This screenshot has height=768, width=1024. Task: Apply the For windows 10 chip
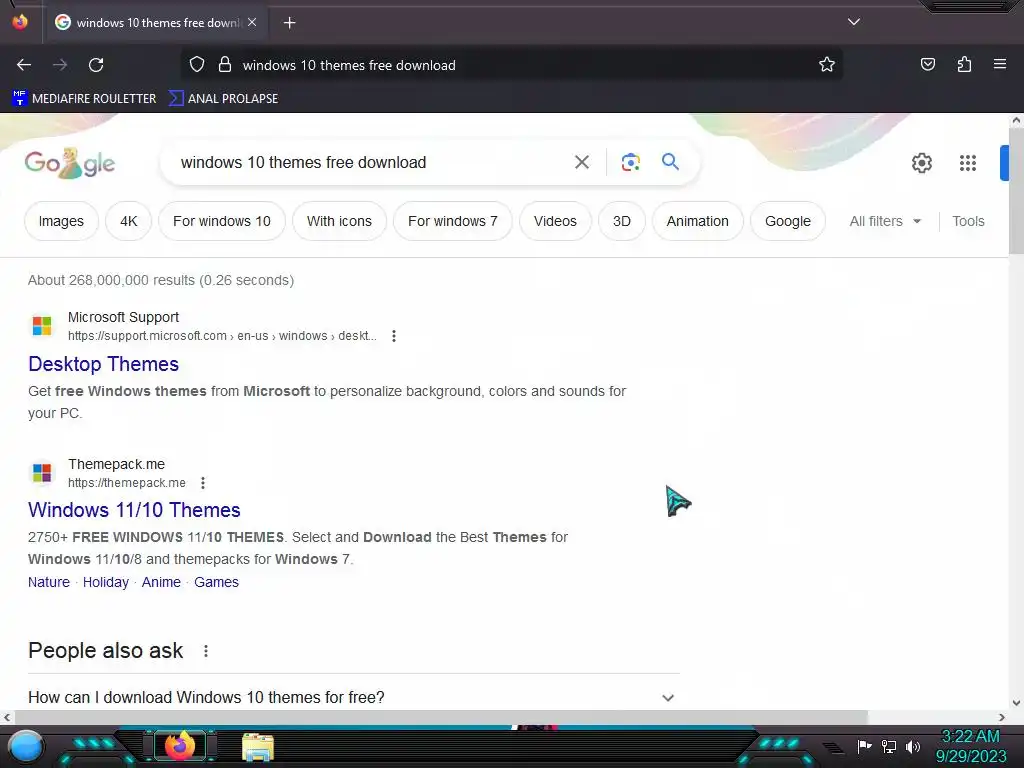[x=222, y=221]
